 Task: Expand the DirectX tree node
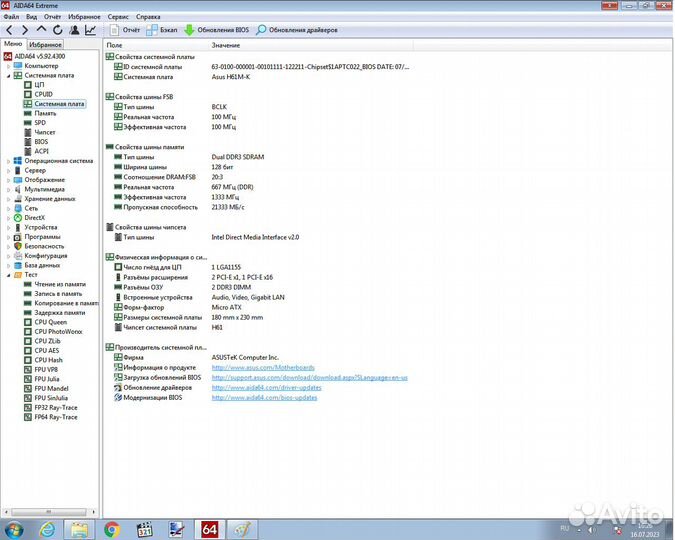8,217
